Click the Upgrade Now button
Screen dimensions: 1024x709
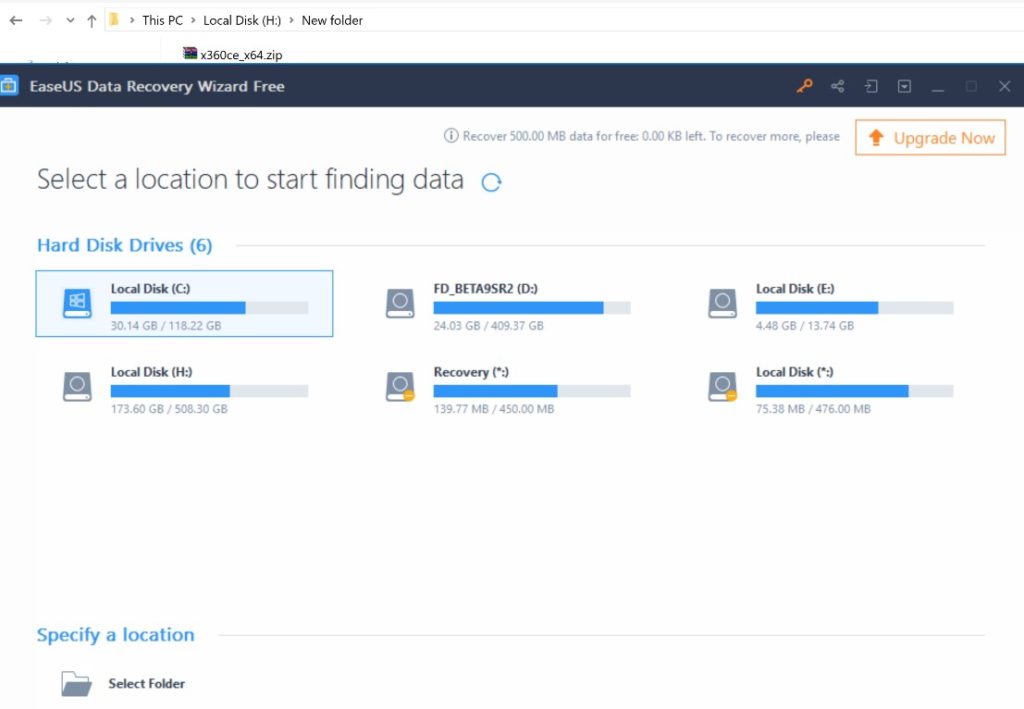930,138
